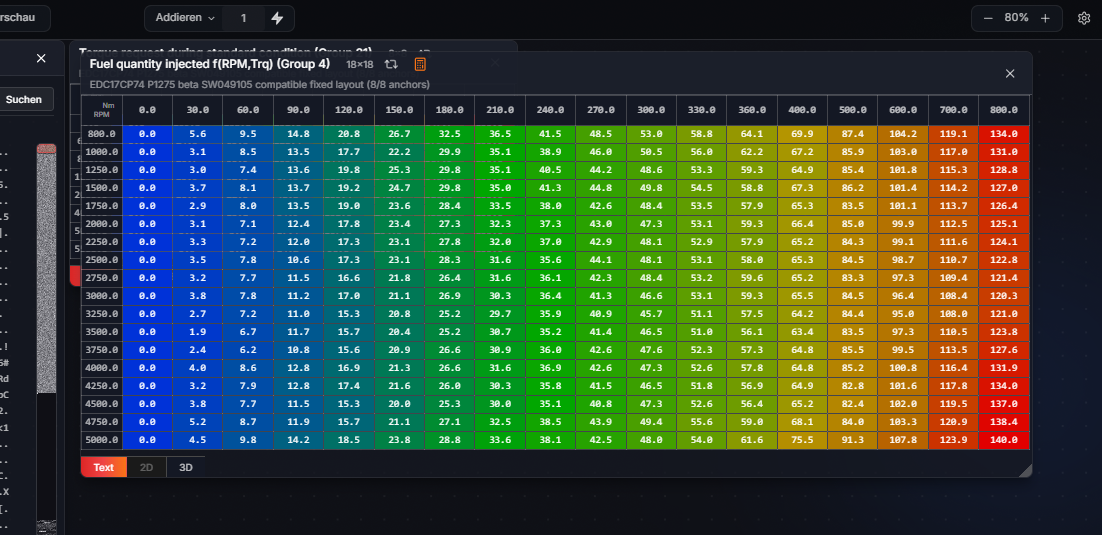
Task: Switch to the 3D view tab
Action: (x=186, y=467)
